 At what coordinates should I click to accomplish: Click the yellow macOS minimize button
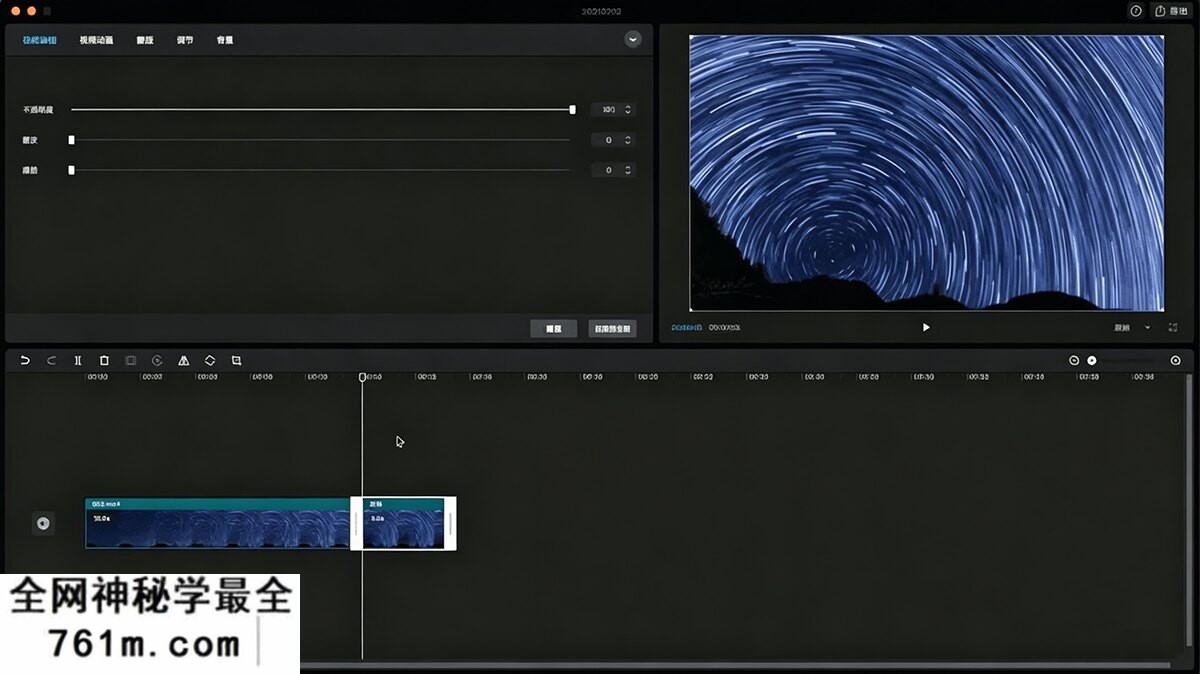coord(31,11)
